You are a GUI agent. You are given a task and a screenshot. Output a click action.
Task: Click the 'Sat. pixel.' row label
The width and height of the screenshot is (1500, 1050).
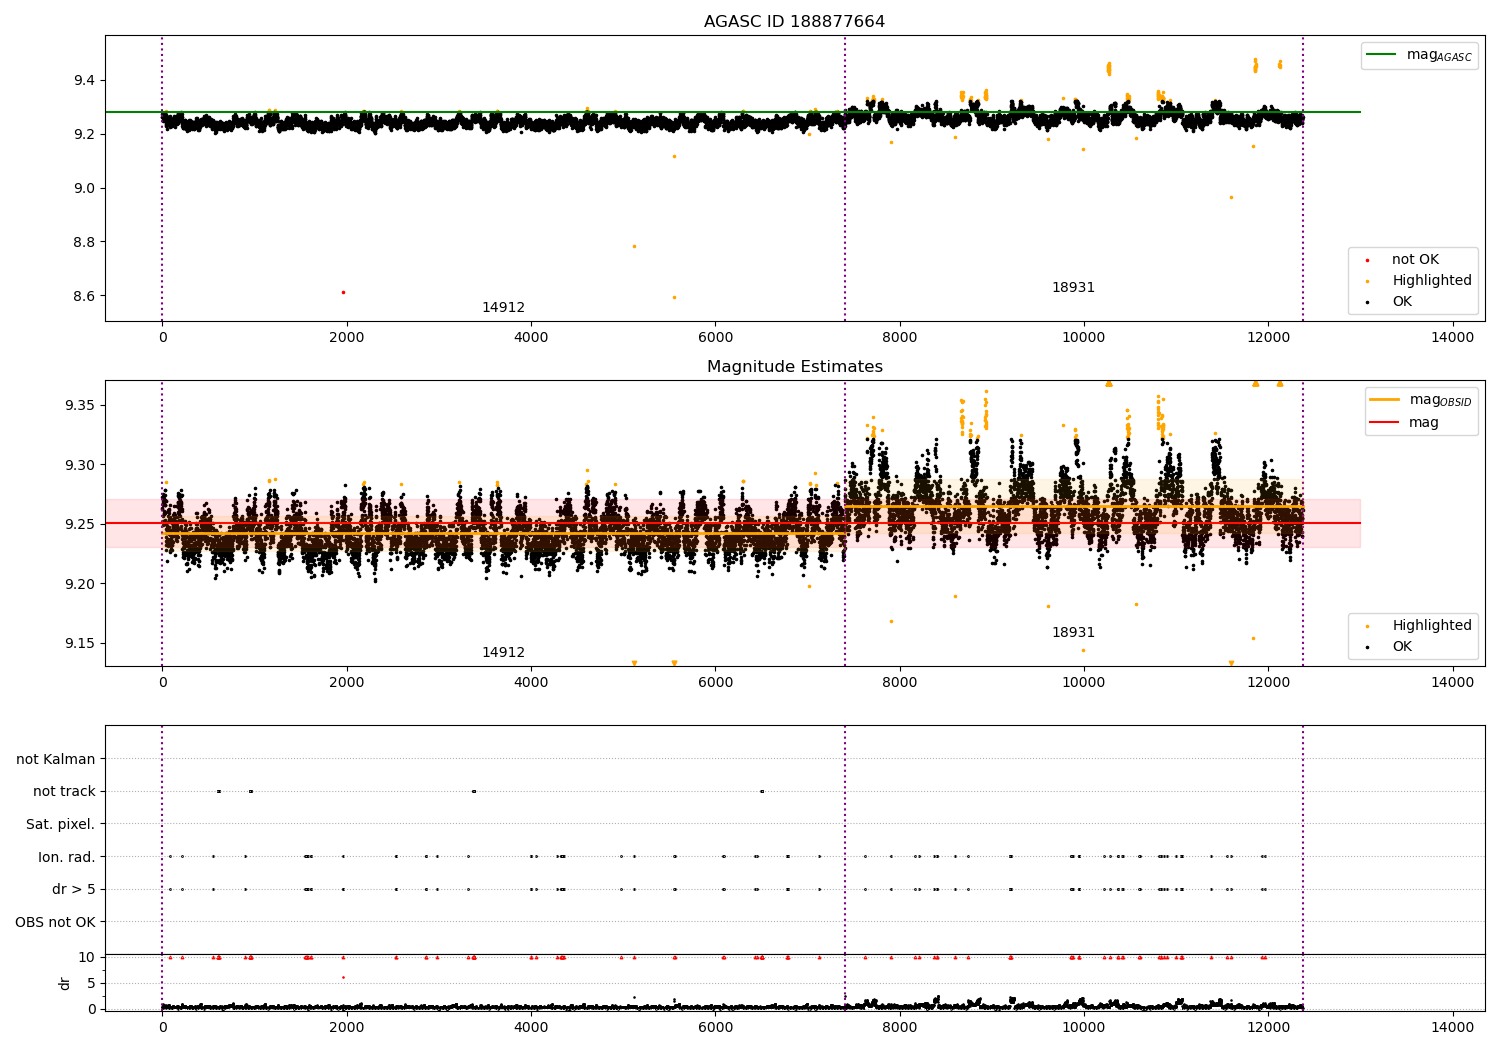60,824
